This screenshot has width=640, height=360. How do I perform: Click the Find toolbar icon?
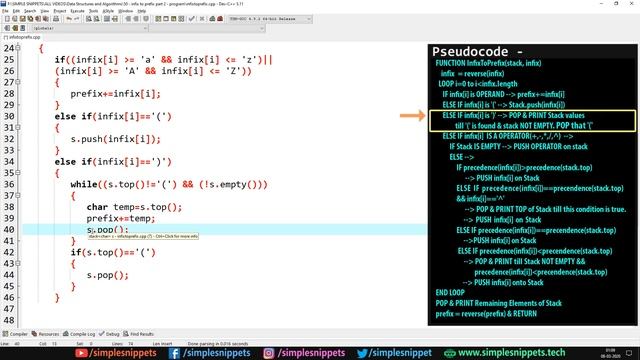pyautogui.click(x=89, y=19)
